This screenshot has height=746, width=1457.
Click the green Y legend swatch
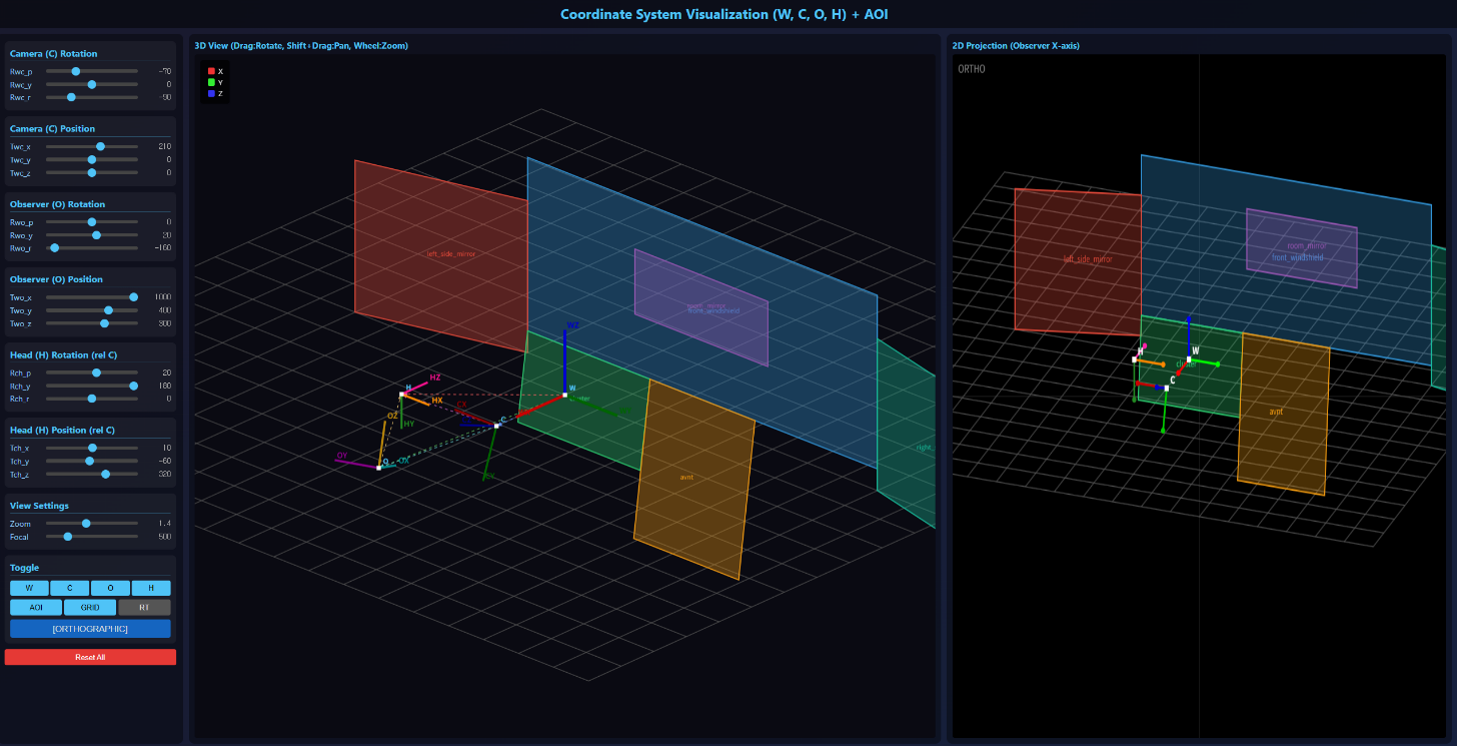[x=211, y=82]
